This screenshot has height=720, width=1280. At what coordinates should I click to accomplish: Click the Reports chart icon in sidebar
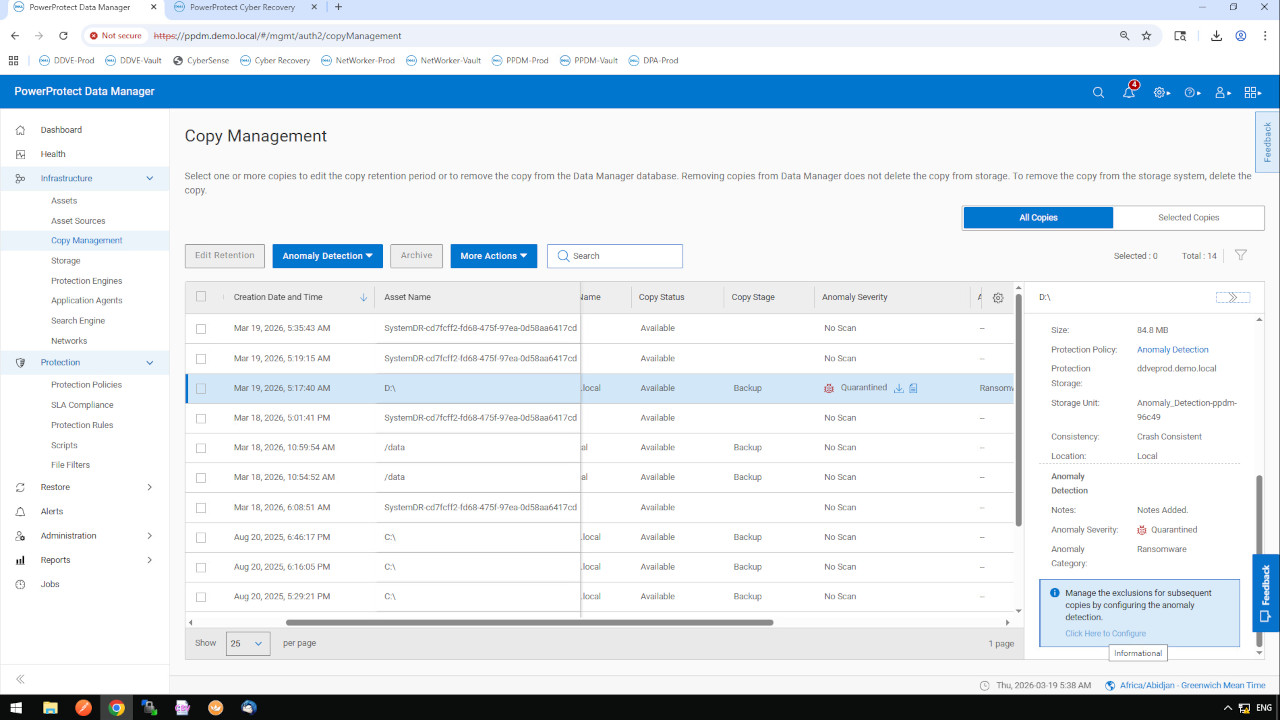[21, 560]
